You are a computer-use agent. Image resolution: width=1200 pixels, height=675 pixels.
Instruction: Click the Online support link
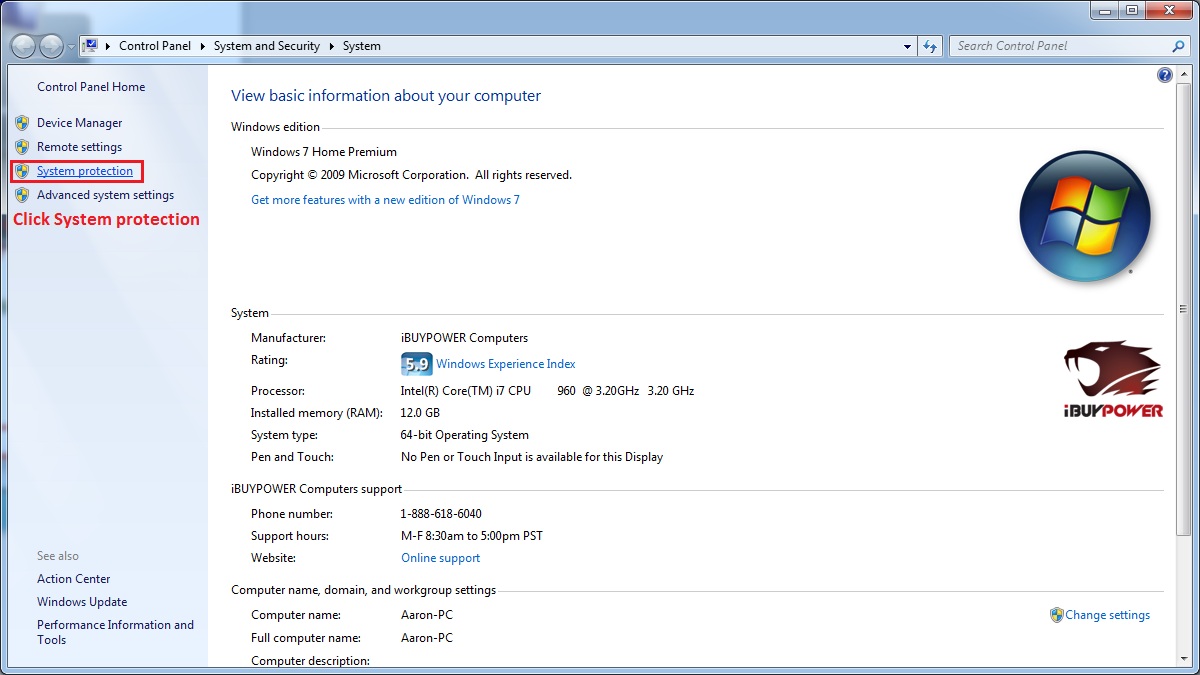440,557
